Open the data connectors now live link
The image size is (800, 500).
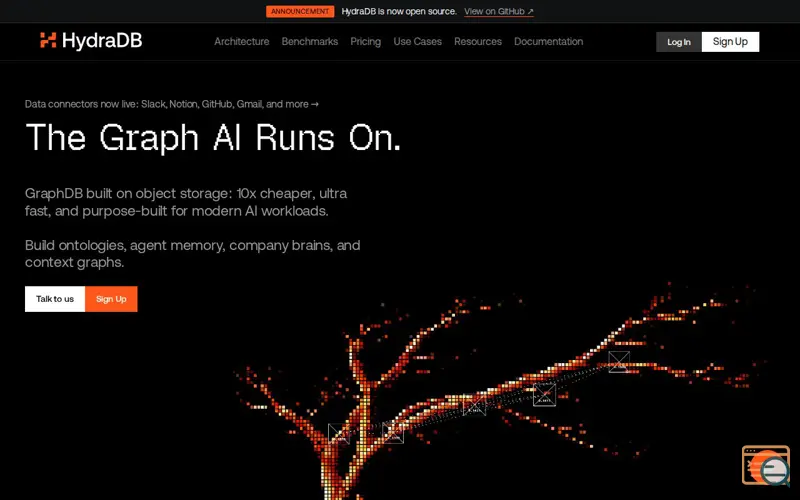(x=172, y=104)
